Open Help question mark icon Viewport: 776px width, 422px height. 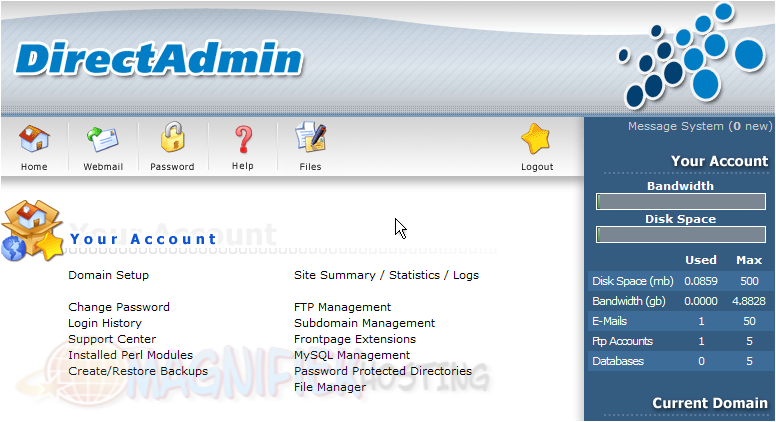(x=243, y=139)
